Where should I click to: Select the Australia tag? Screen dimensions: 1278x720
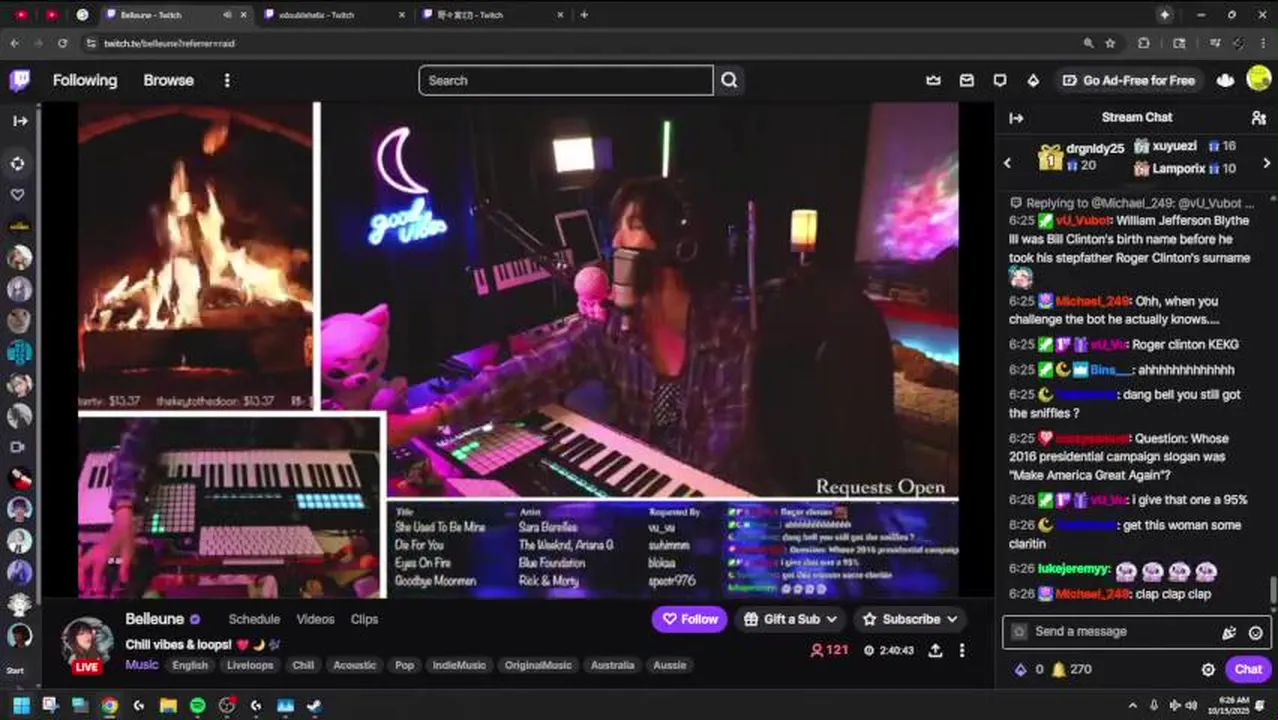(x=612, y=665)
